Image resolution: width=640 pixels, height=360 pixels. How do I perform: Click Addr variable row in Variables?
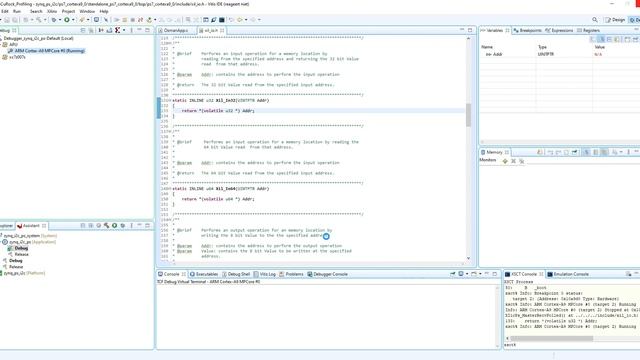(x=559, y=54)
